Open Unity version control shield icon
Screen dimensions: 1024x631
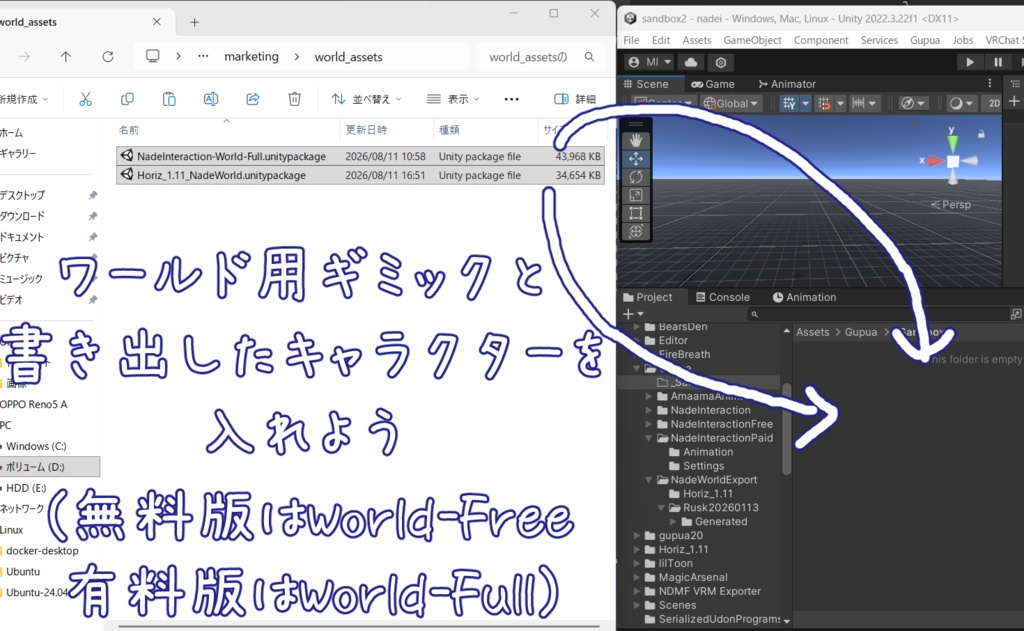721,62
